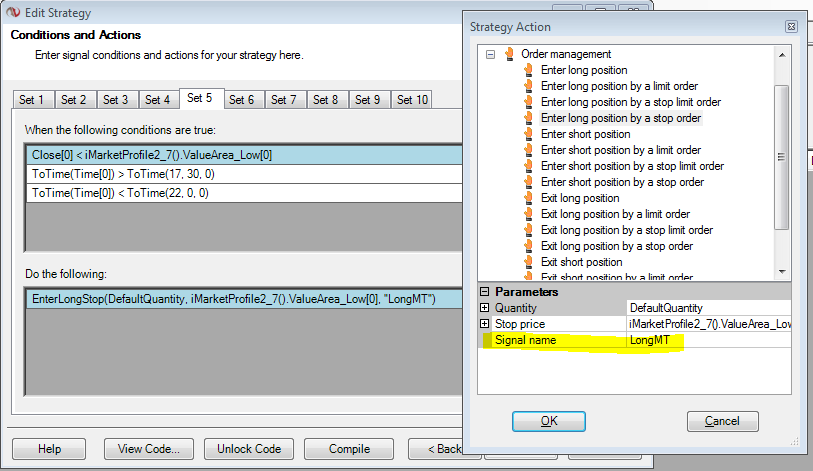Select condition ToTime(Time[0]) < ToTime(22, 0, 0)

point(244,193)
